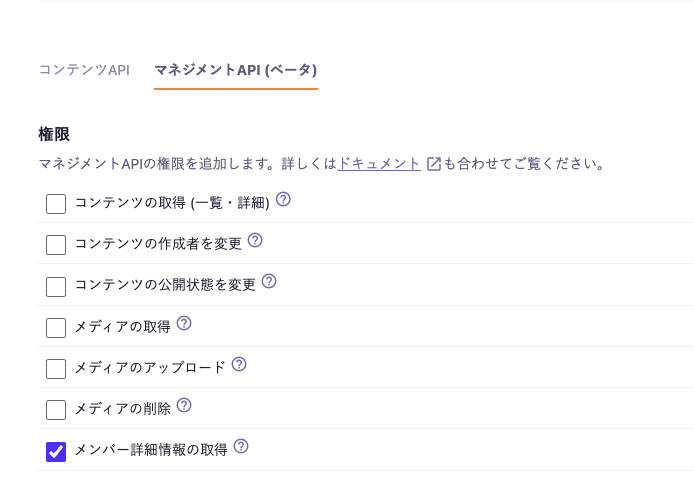Image resolution: width=694 pixels, height=479 pixels.
Task: Click help icon beside メディアの取得
Action: tap(184, 324)
